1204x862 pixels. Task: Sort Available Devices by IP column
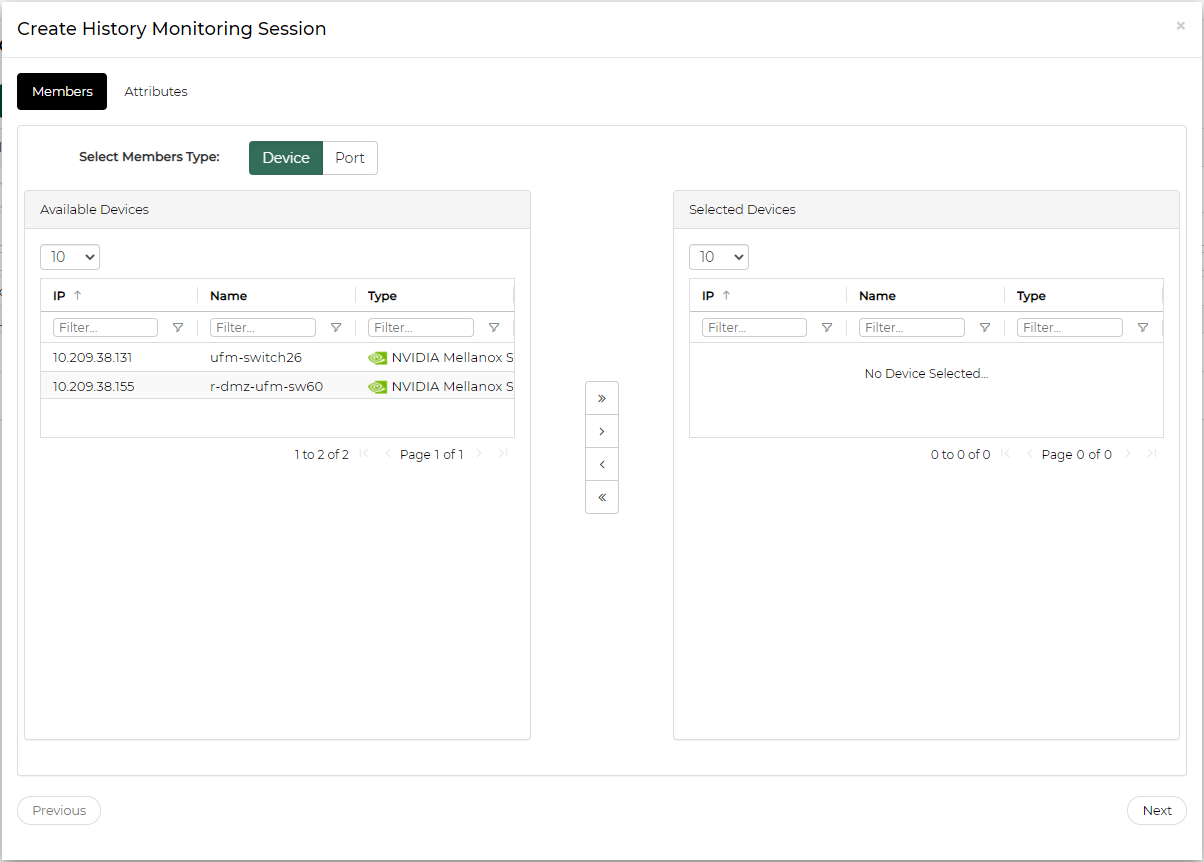coord(60,296)
